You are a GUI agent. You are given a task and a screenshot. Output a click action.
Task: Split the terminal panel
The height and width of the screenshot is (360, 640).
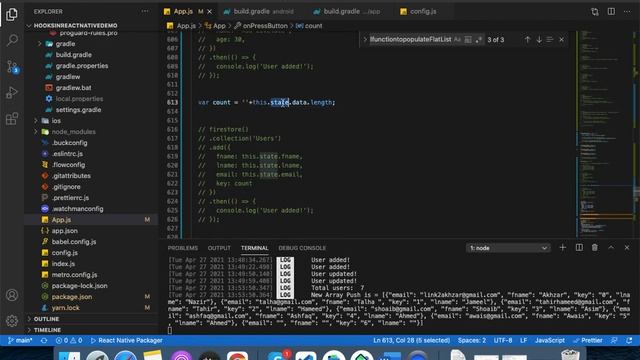coord(579,247)
